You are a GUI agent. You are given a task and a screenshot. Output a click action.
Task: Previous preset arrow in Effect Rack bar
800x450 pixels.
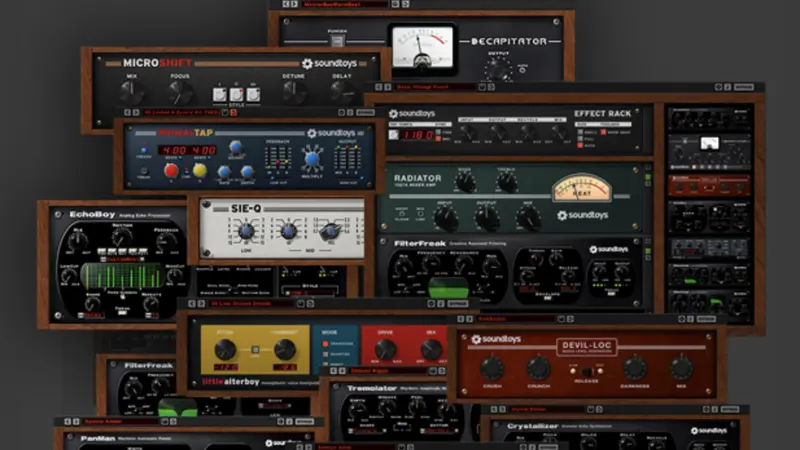379,87
